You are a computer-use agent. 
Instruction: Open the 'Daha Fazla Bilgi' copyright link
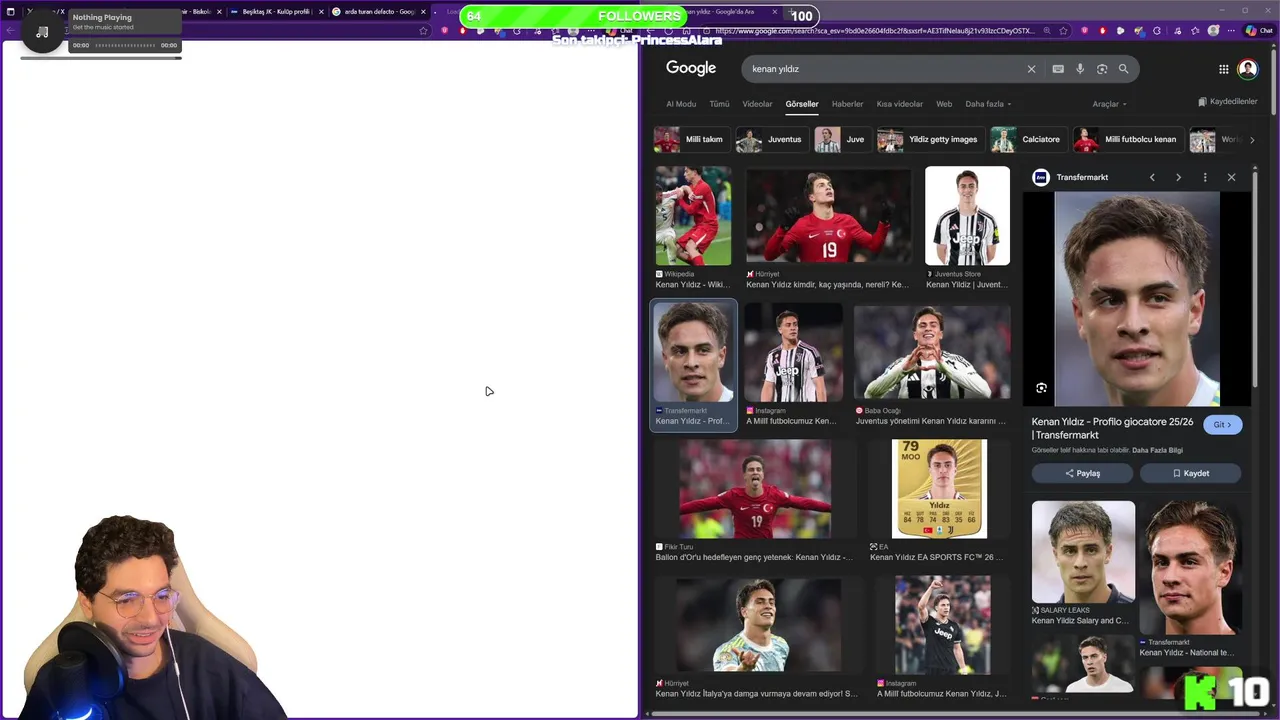tap(1157, 450)
